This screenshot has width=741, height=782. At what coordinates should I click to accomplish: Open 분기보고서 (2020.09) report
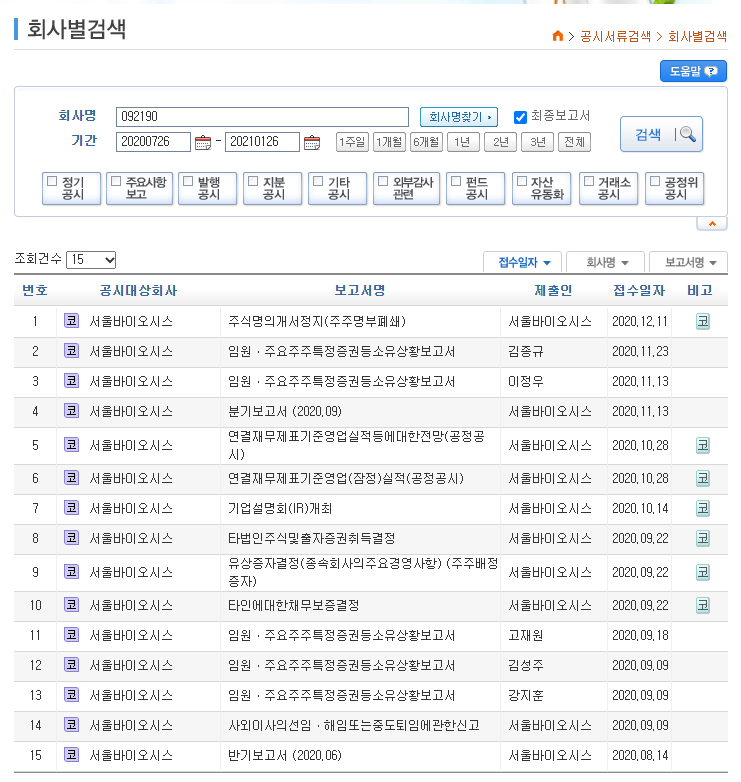pyautogui.click(x=285, y=411)
